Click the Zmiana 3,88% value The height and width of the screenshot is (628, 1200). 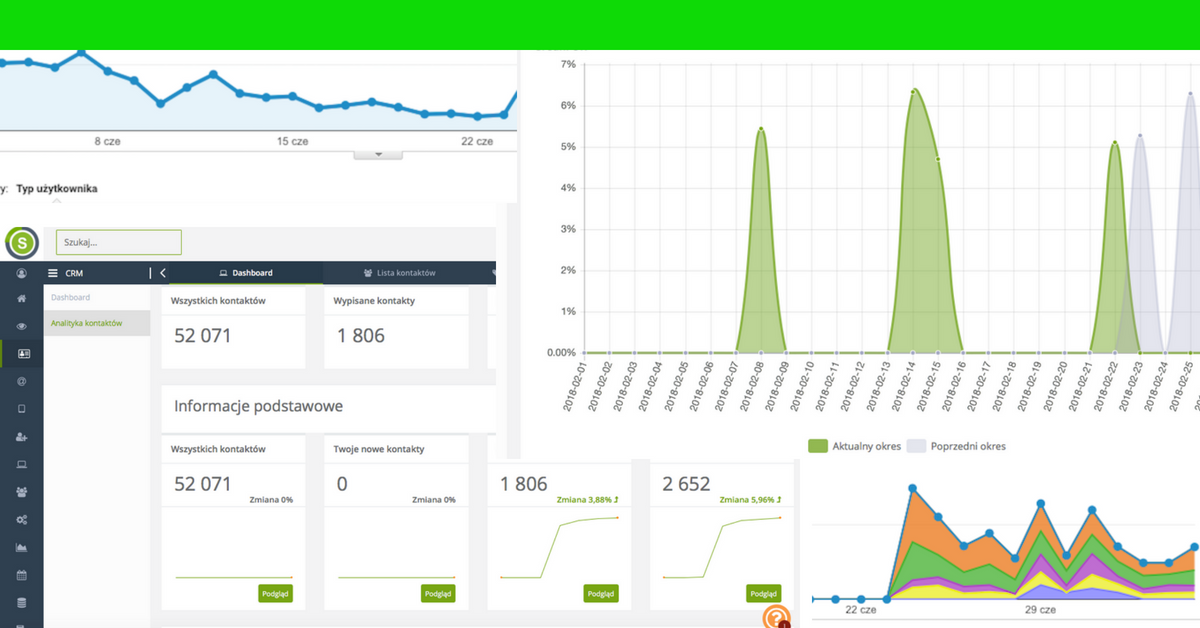pyautogui.click(x=588, y=499)
